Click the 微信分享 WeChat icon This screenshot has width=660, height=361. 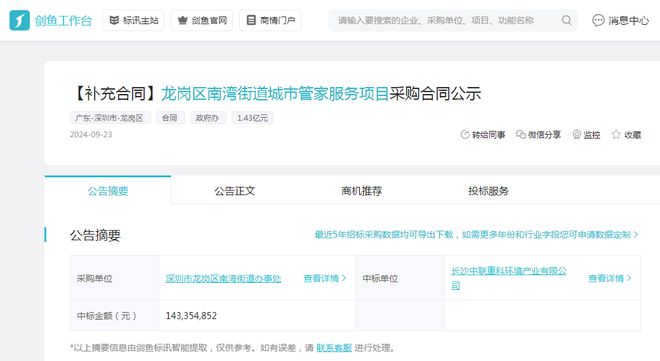tap(521, 135)
